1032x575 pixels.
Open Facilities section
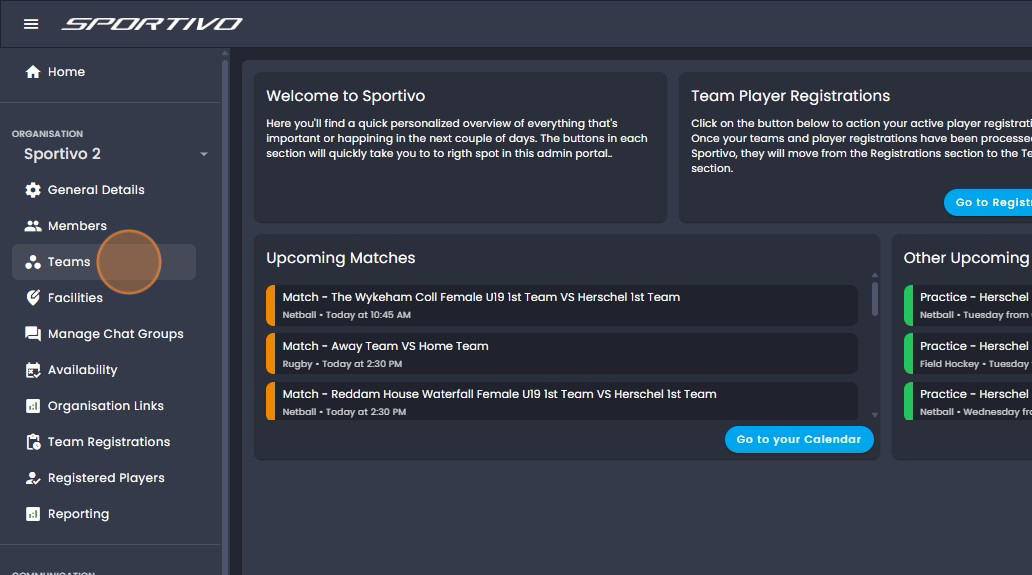click(104, 298)
